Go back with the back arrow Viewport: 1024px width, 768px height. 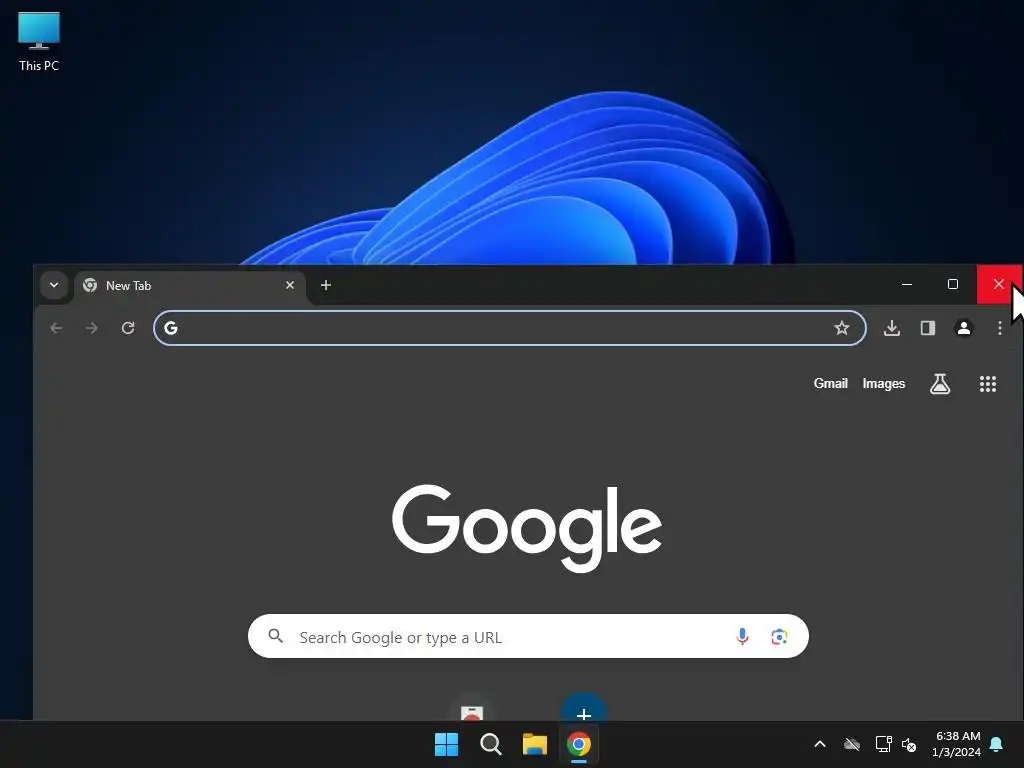coord(56,328)
